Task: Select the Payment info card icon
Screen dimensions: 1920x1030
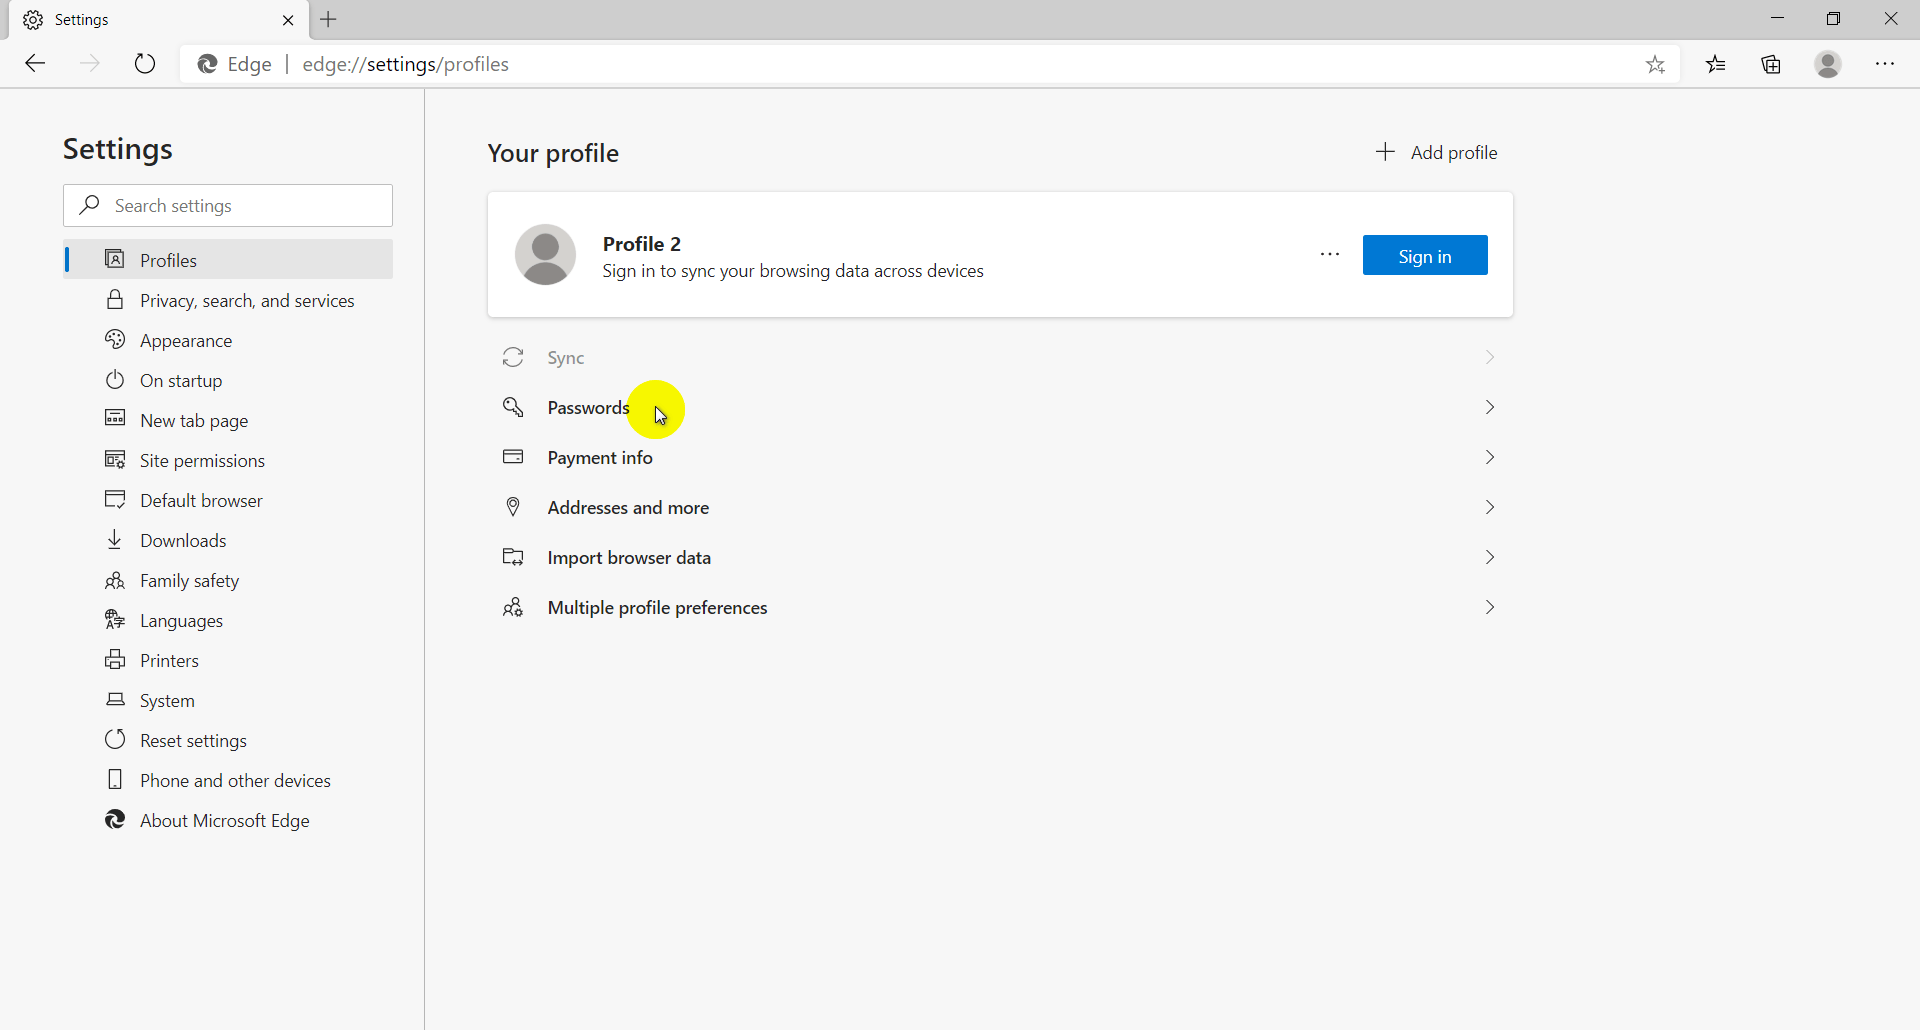Action: pyautogui.click(x=513, y=457)
